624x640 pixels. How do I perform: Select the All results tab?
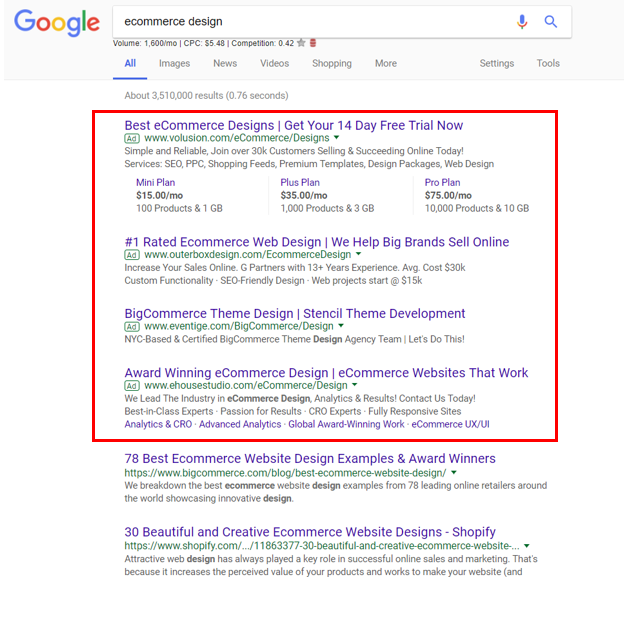click(x=130, y=63)
